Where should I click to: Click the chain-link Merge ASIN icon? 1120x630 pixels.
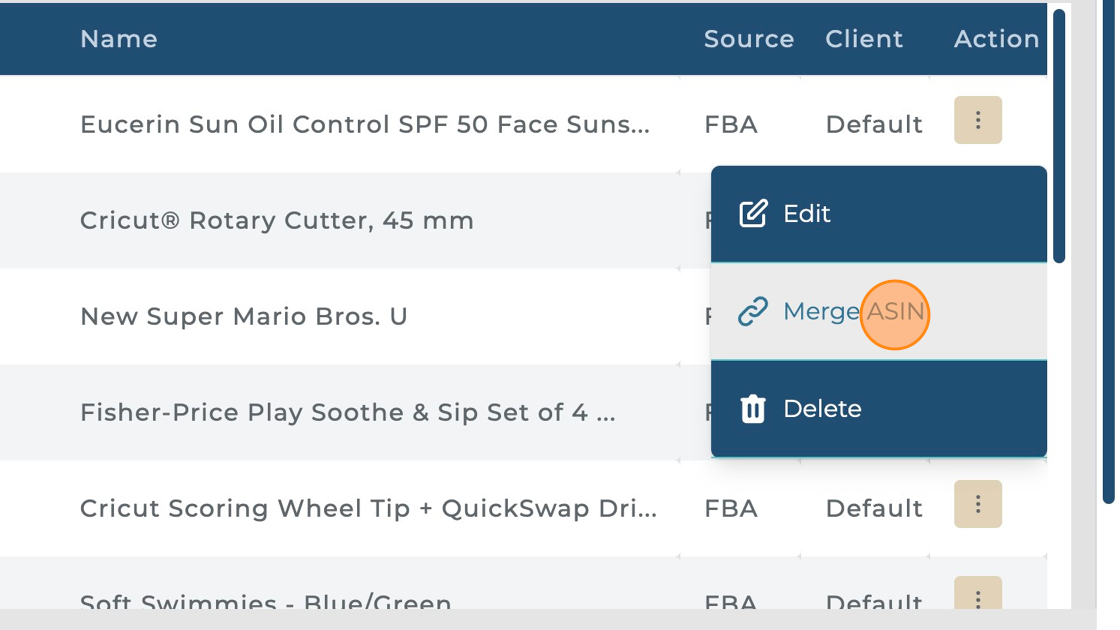tap(752, 312)
